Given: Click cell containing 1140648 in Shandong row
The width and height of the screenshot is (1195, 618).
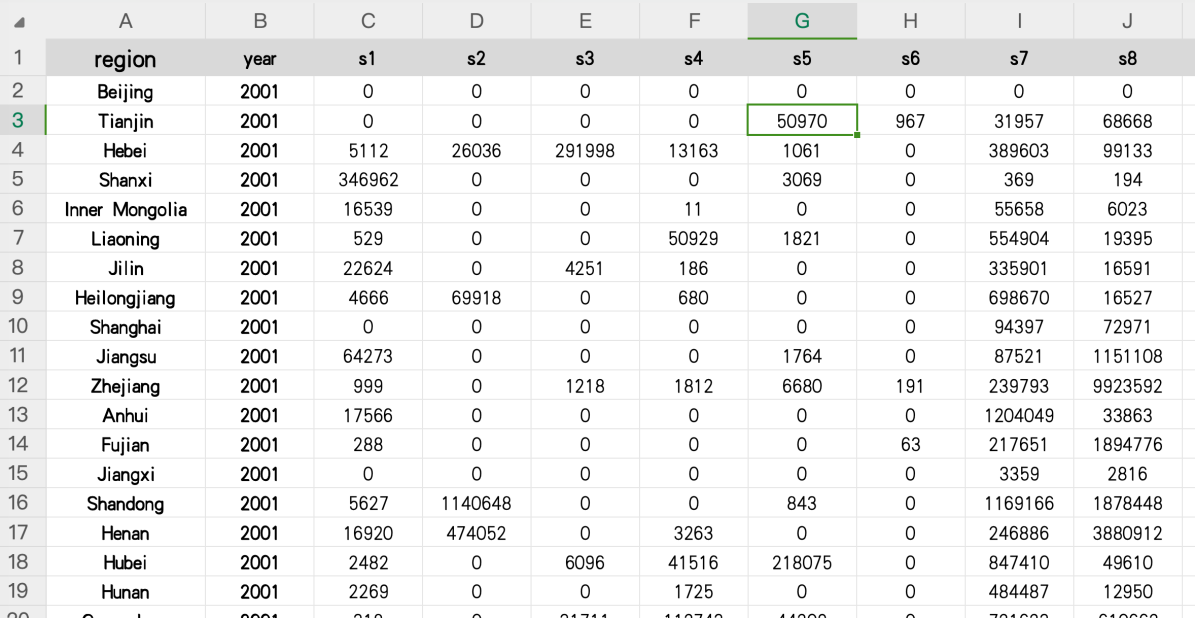Looking at the screenshot, I should coord(476,503).
